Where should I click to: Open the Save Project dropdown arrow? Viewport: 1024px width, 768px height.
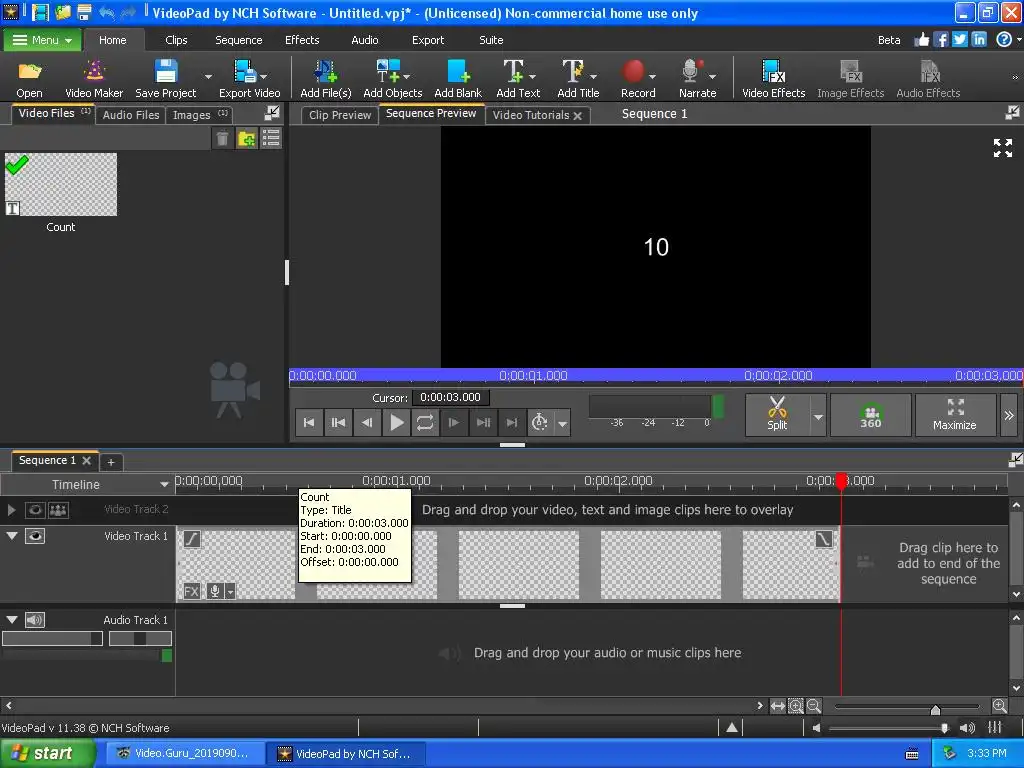(208, 76)
